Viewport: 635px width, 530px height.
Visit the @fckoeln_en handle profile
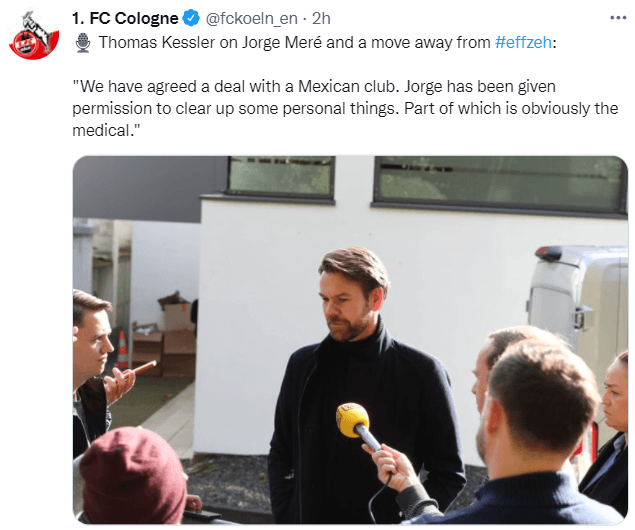(251, 19)
